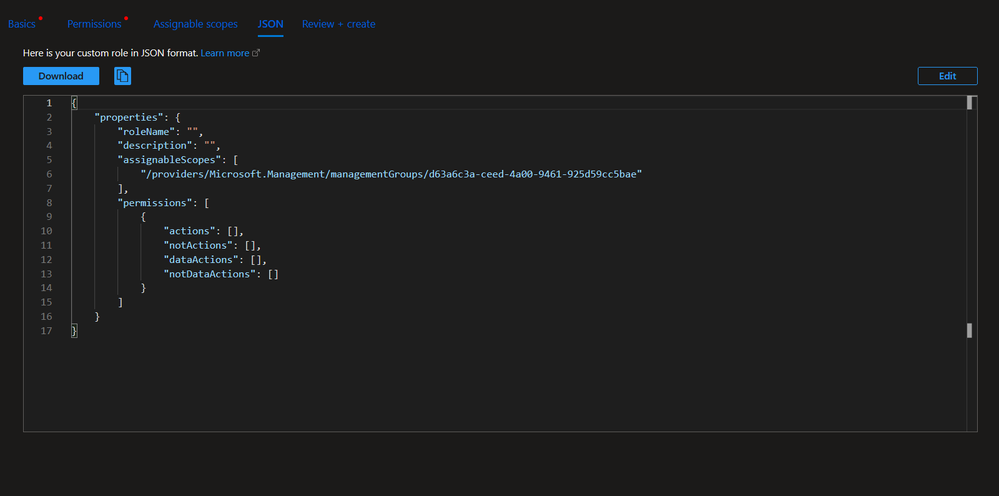The image size is (999, 496).
Task: Click the Download button
Action: 61,76
